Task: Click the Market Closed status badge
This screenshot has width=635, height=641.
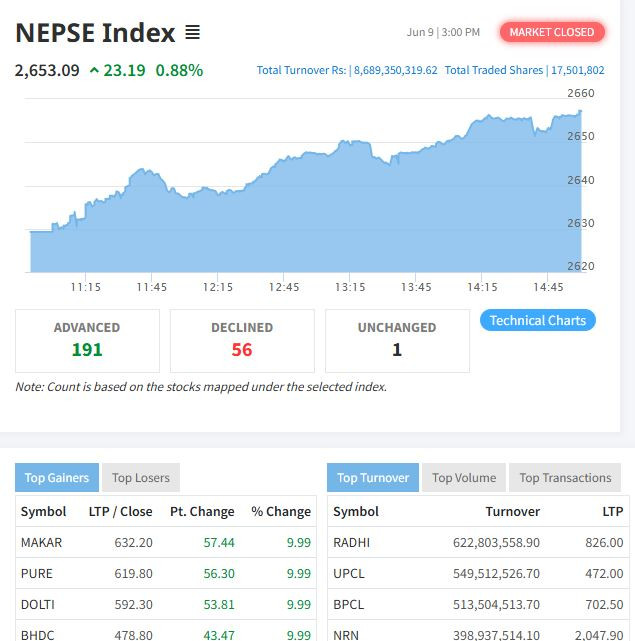Action: [x=551, y=32]
